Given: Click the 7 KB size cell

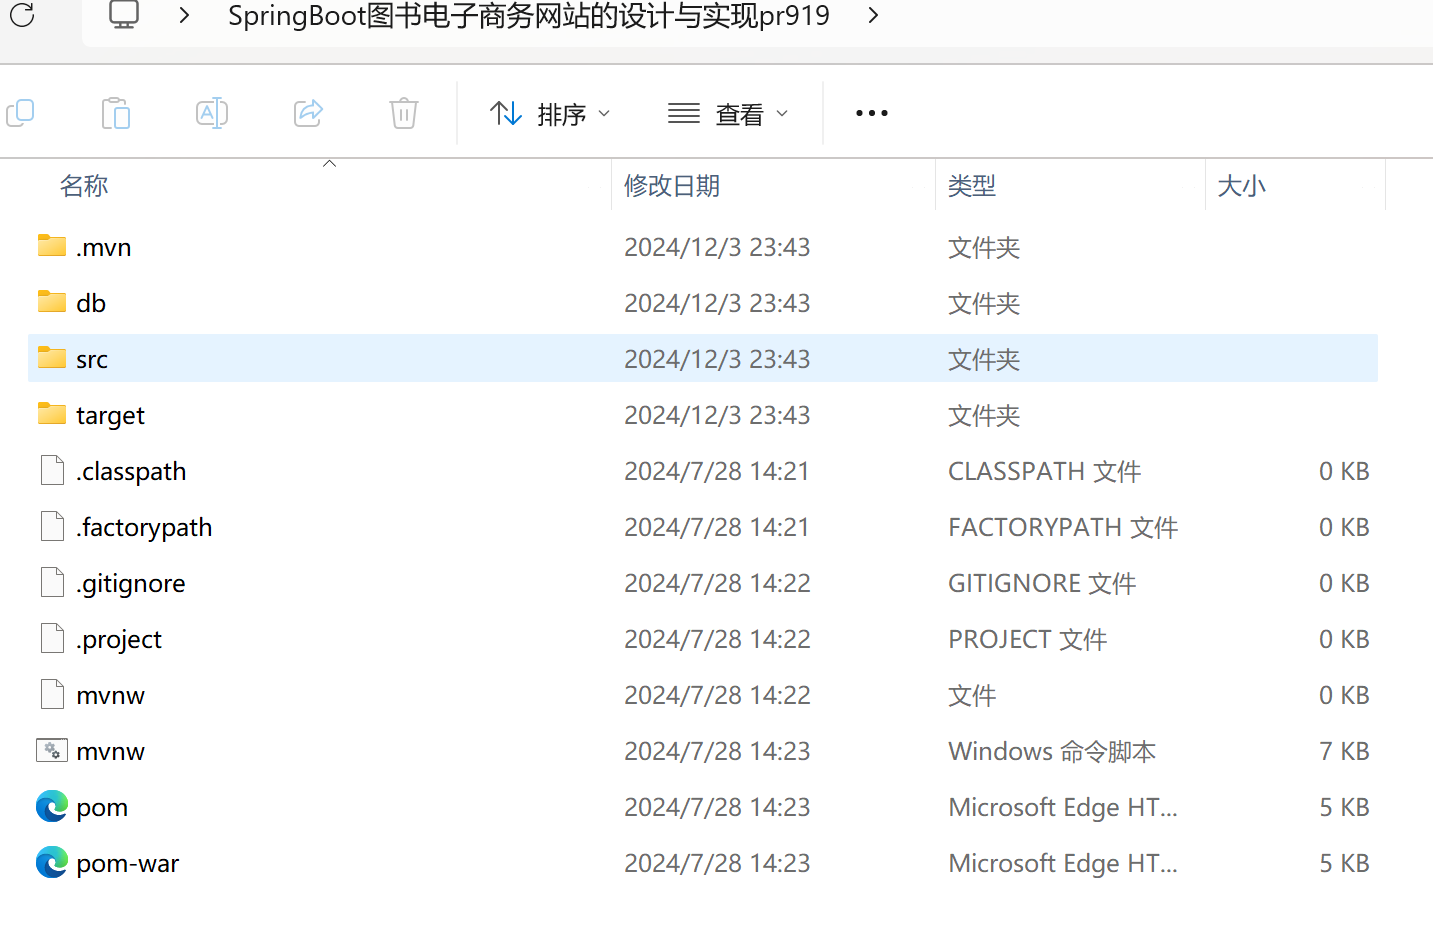Looking at the screenshot, I should [1344, 751].
